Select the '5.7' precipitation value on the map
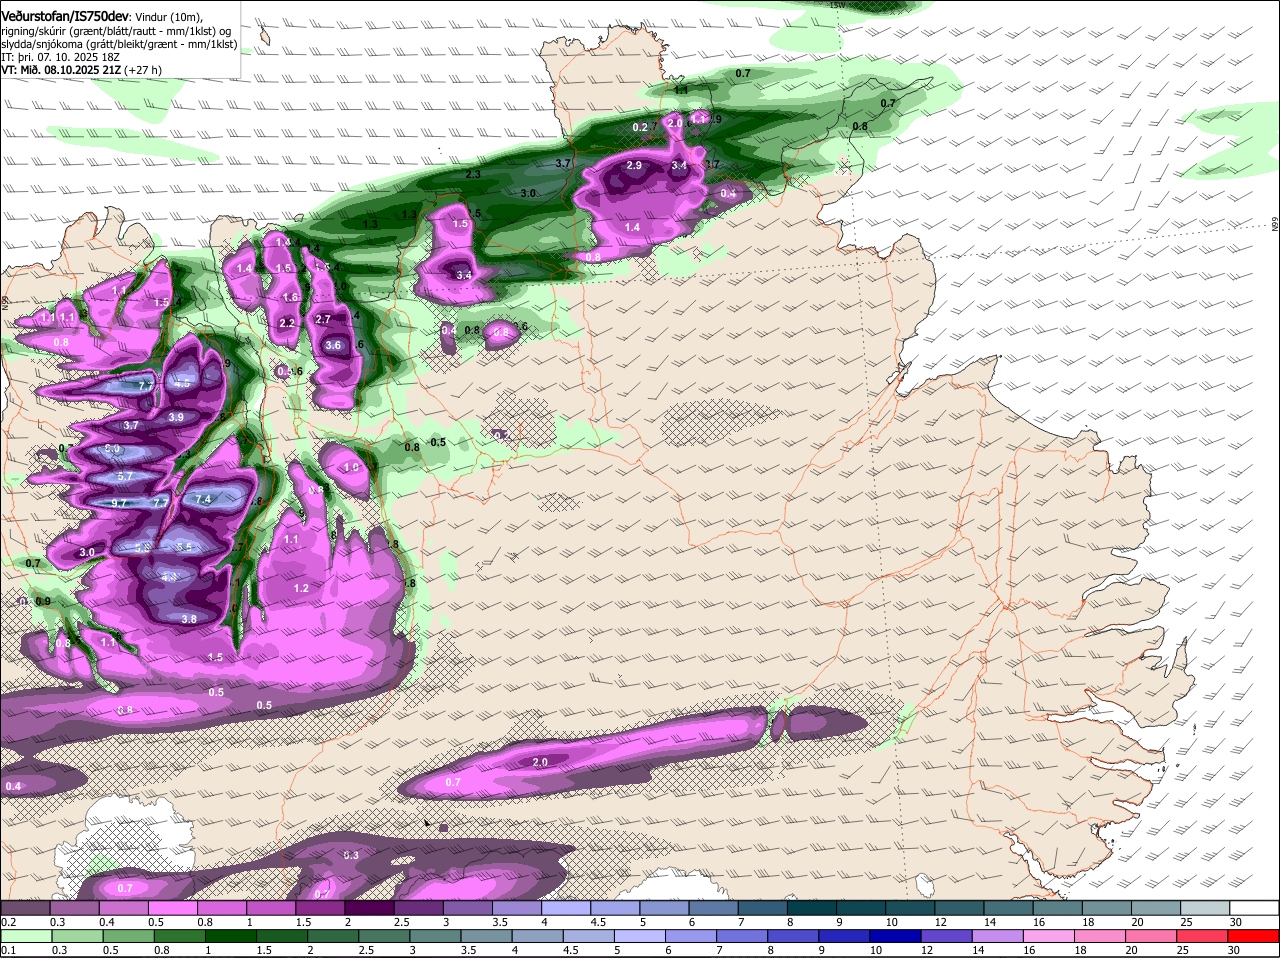Viewport: 1280px width, 958px height. coord(125,476)
